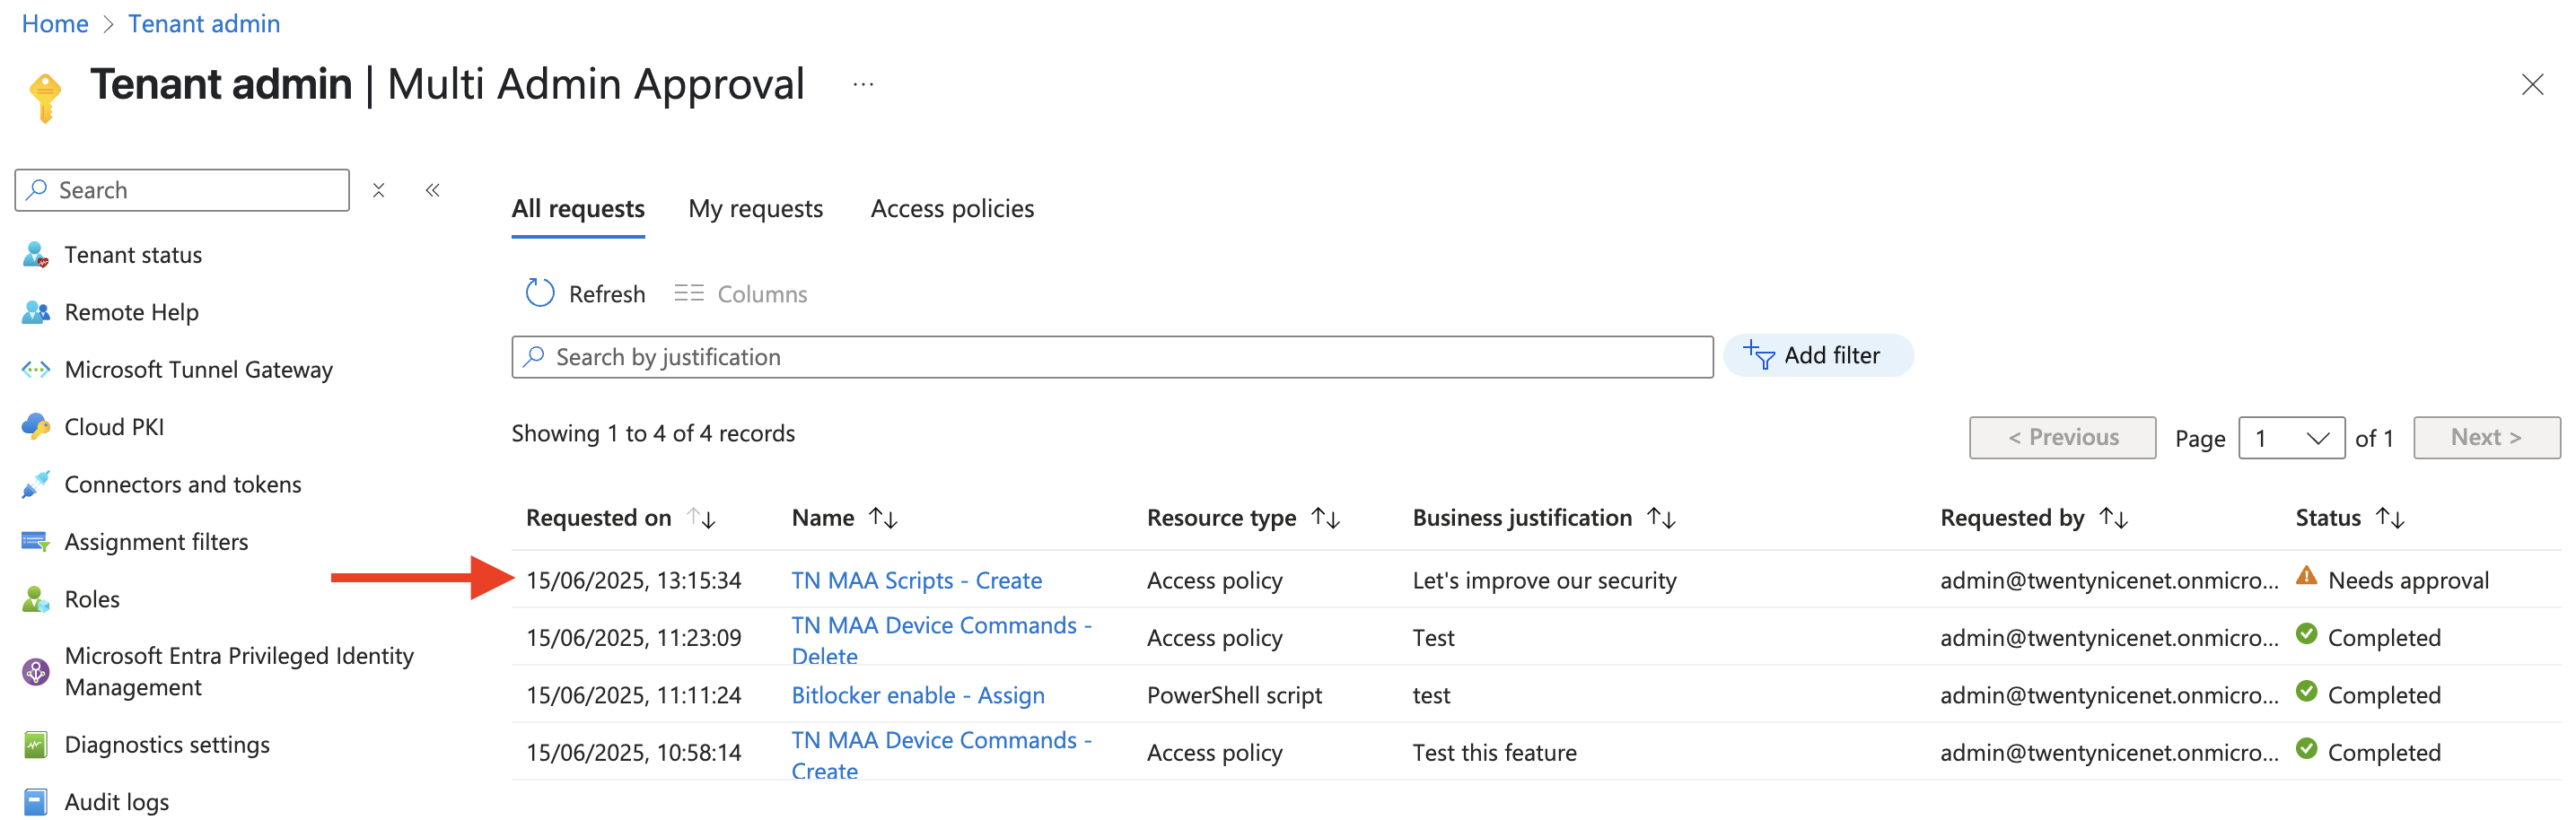Image resolution: width=2576 pixels, height=820 pixels.
Task: Switch to the My requests tab
Action: (x=756, y=209)
